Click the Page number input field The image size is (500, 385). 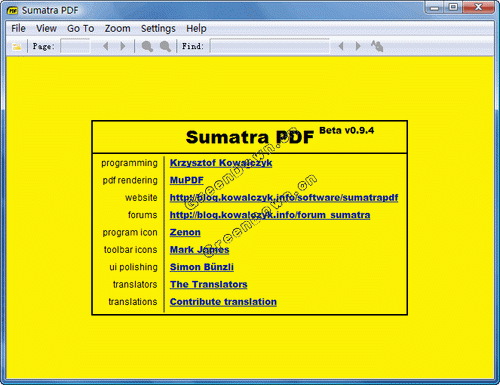[75, 46]
